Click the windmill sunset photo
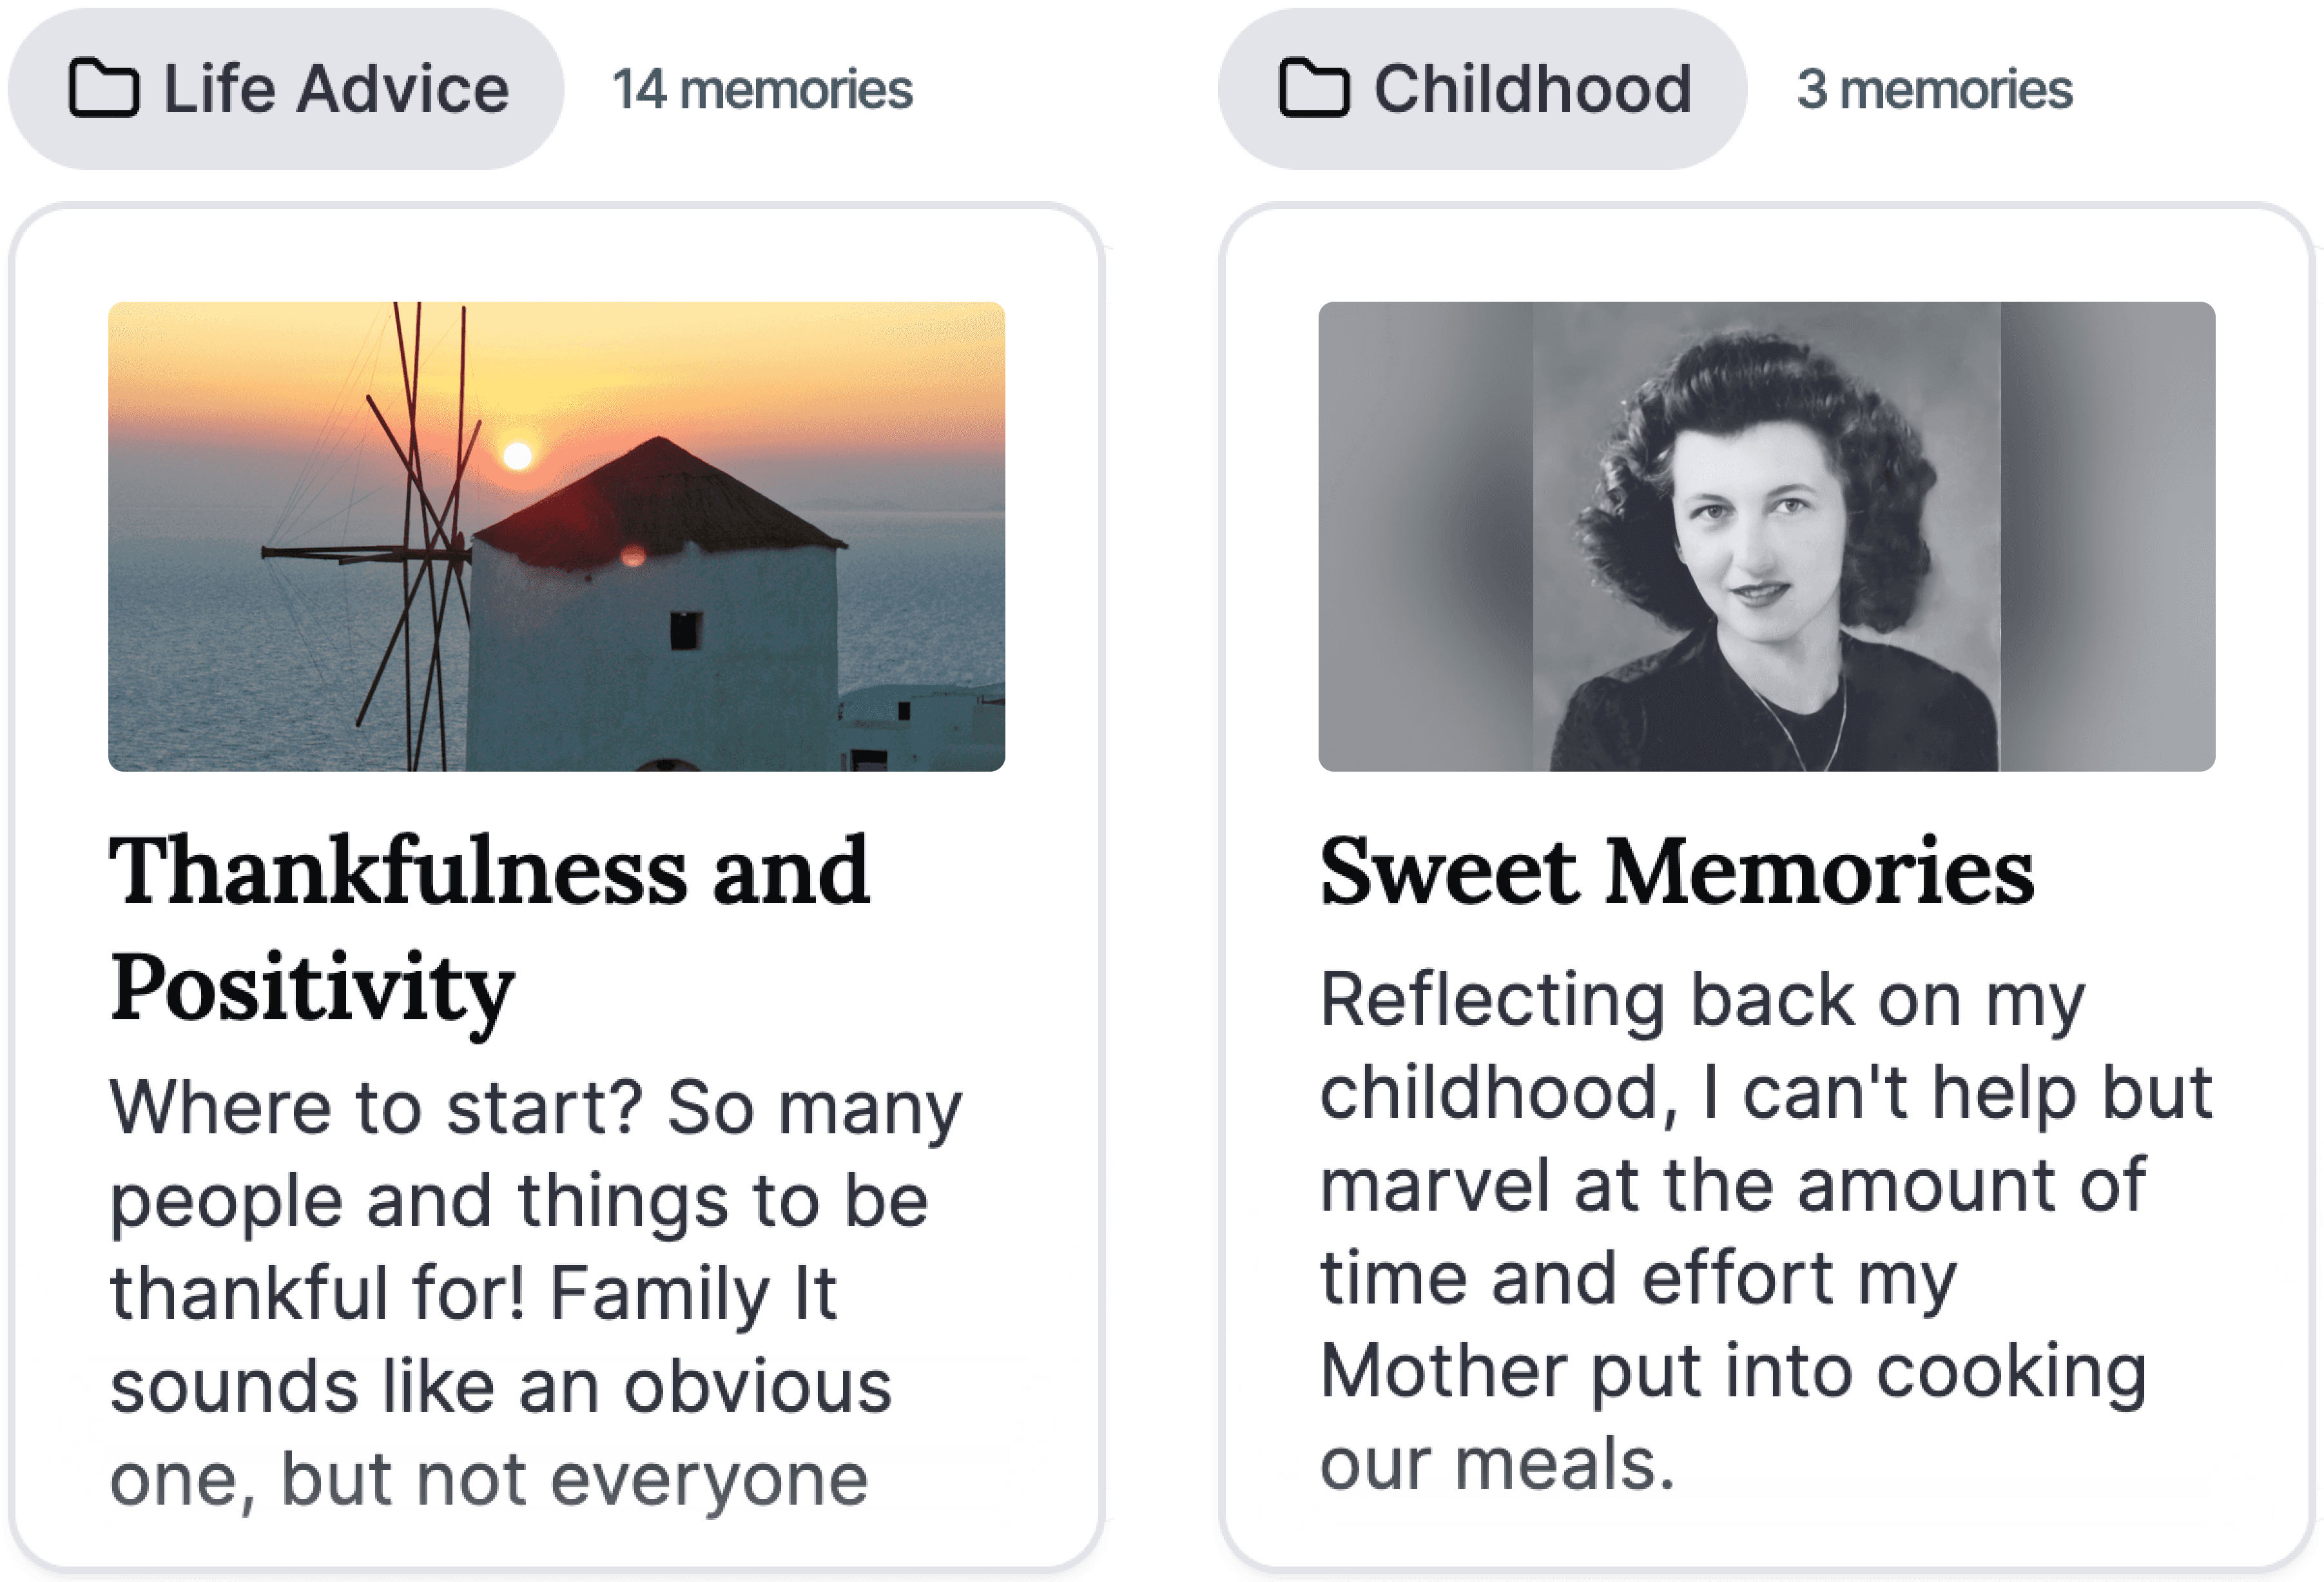The image size is (2324, 1582). [557, 536]
